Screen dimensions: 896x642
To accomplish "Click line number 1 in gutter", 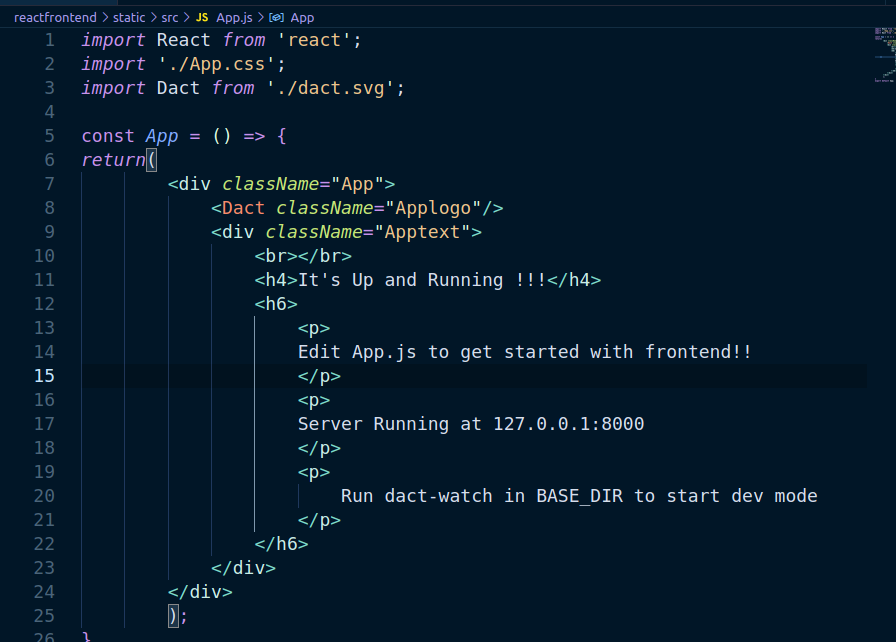I will pyautogui.click(x=50, y=40).
